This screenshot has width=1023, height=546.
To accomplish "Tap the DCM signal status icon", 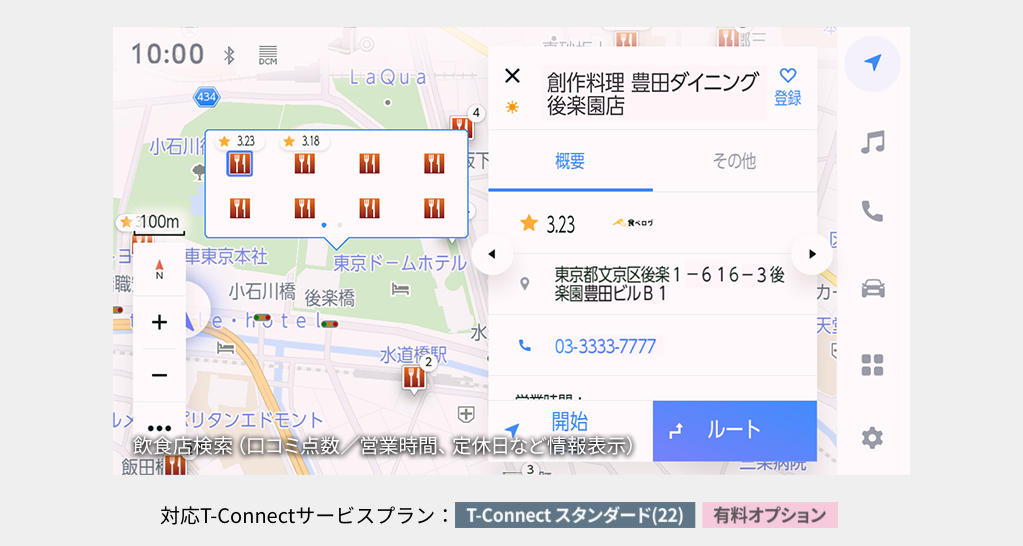I will (267, 55).
